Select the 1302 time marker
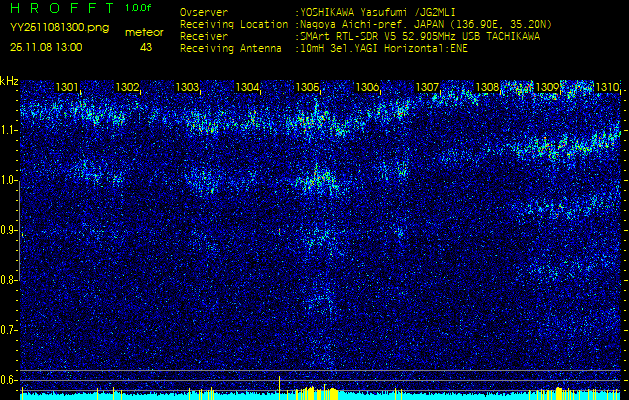Viewport: 629px width, 400px height. (128, 88)
